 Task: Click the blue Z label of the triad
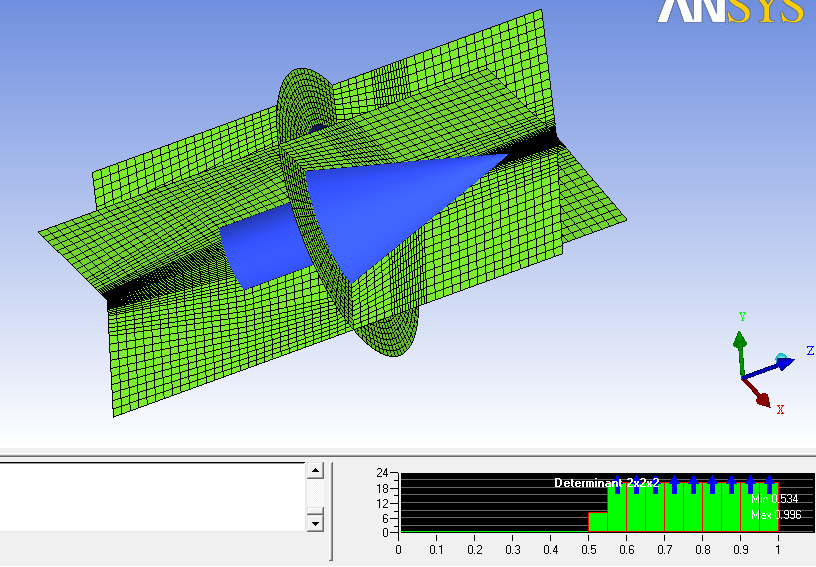click(x=809, y=351)
